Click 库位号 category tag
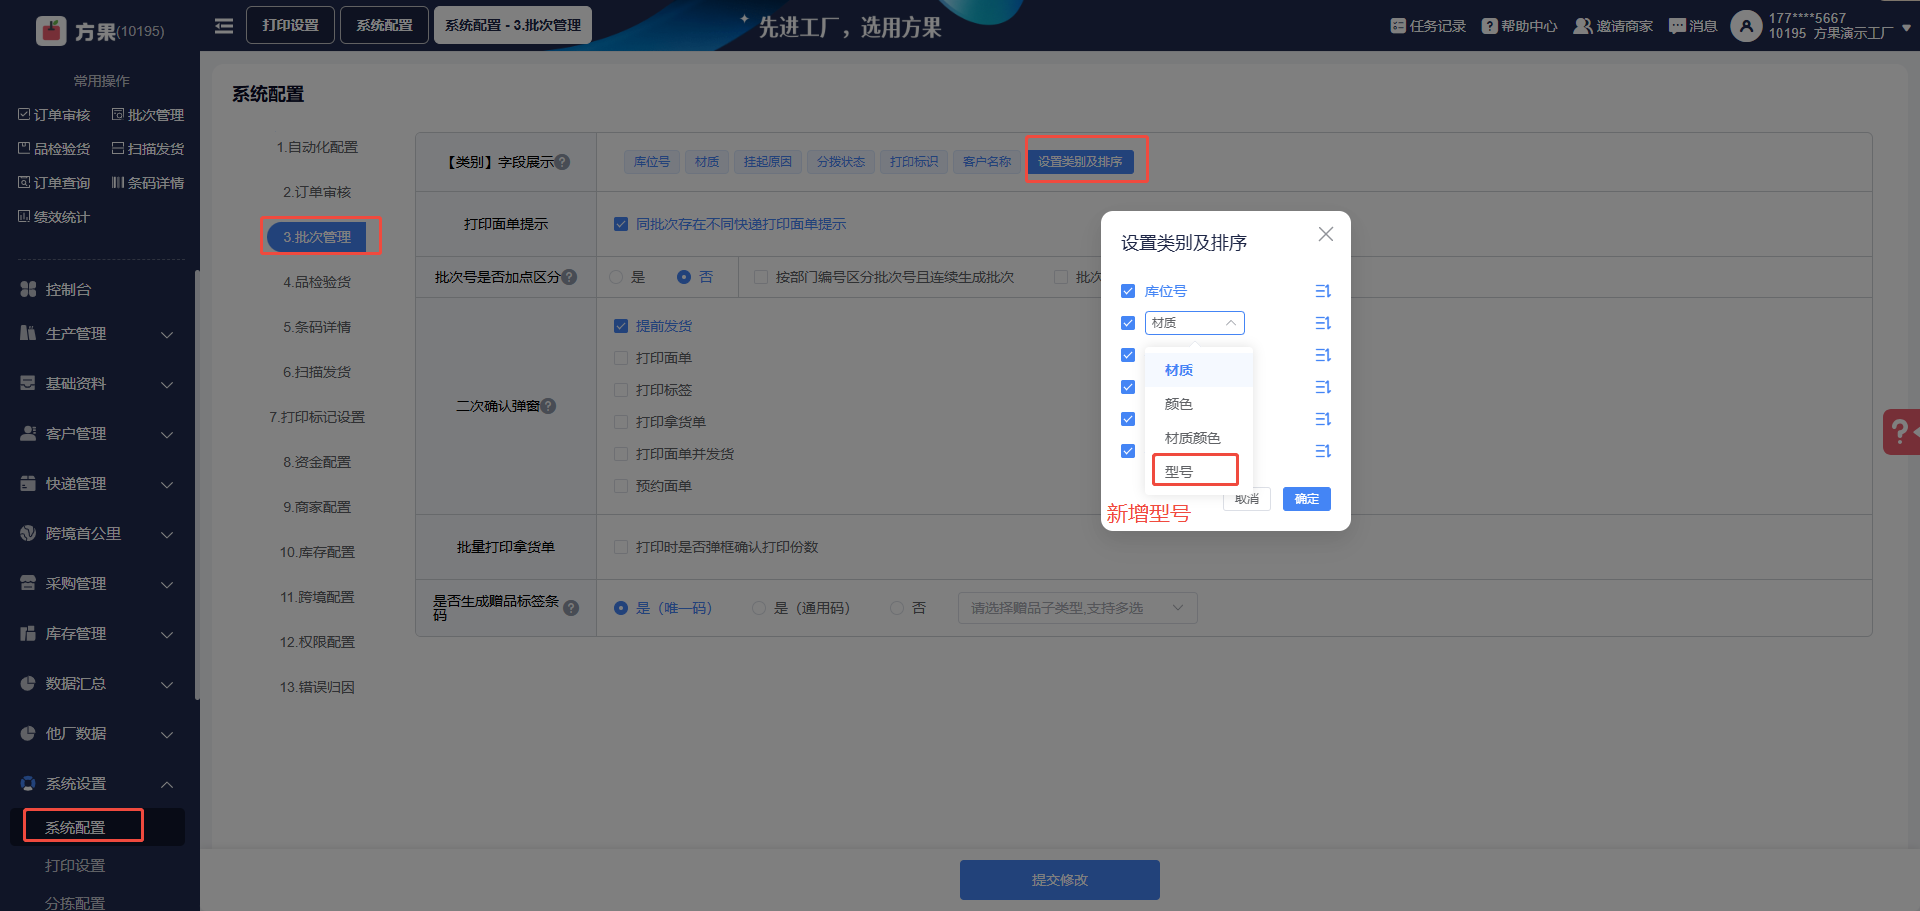Image resolution: width=1920 pixels, height=911 pixels. tap(652, 162)
